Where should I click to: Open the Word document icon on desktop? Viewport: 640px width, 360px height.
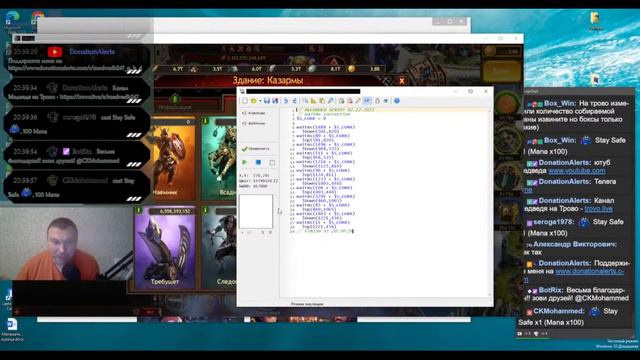[12, 325]
